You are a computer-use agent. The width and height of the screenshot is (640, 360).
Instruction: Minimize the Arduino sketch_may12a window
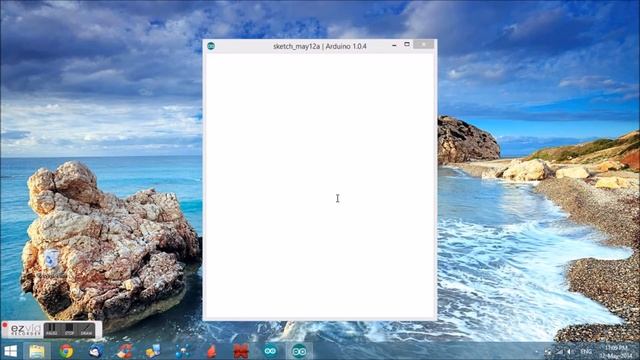(394, 45)
